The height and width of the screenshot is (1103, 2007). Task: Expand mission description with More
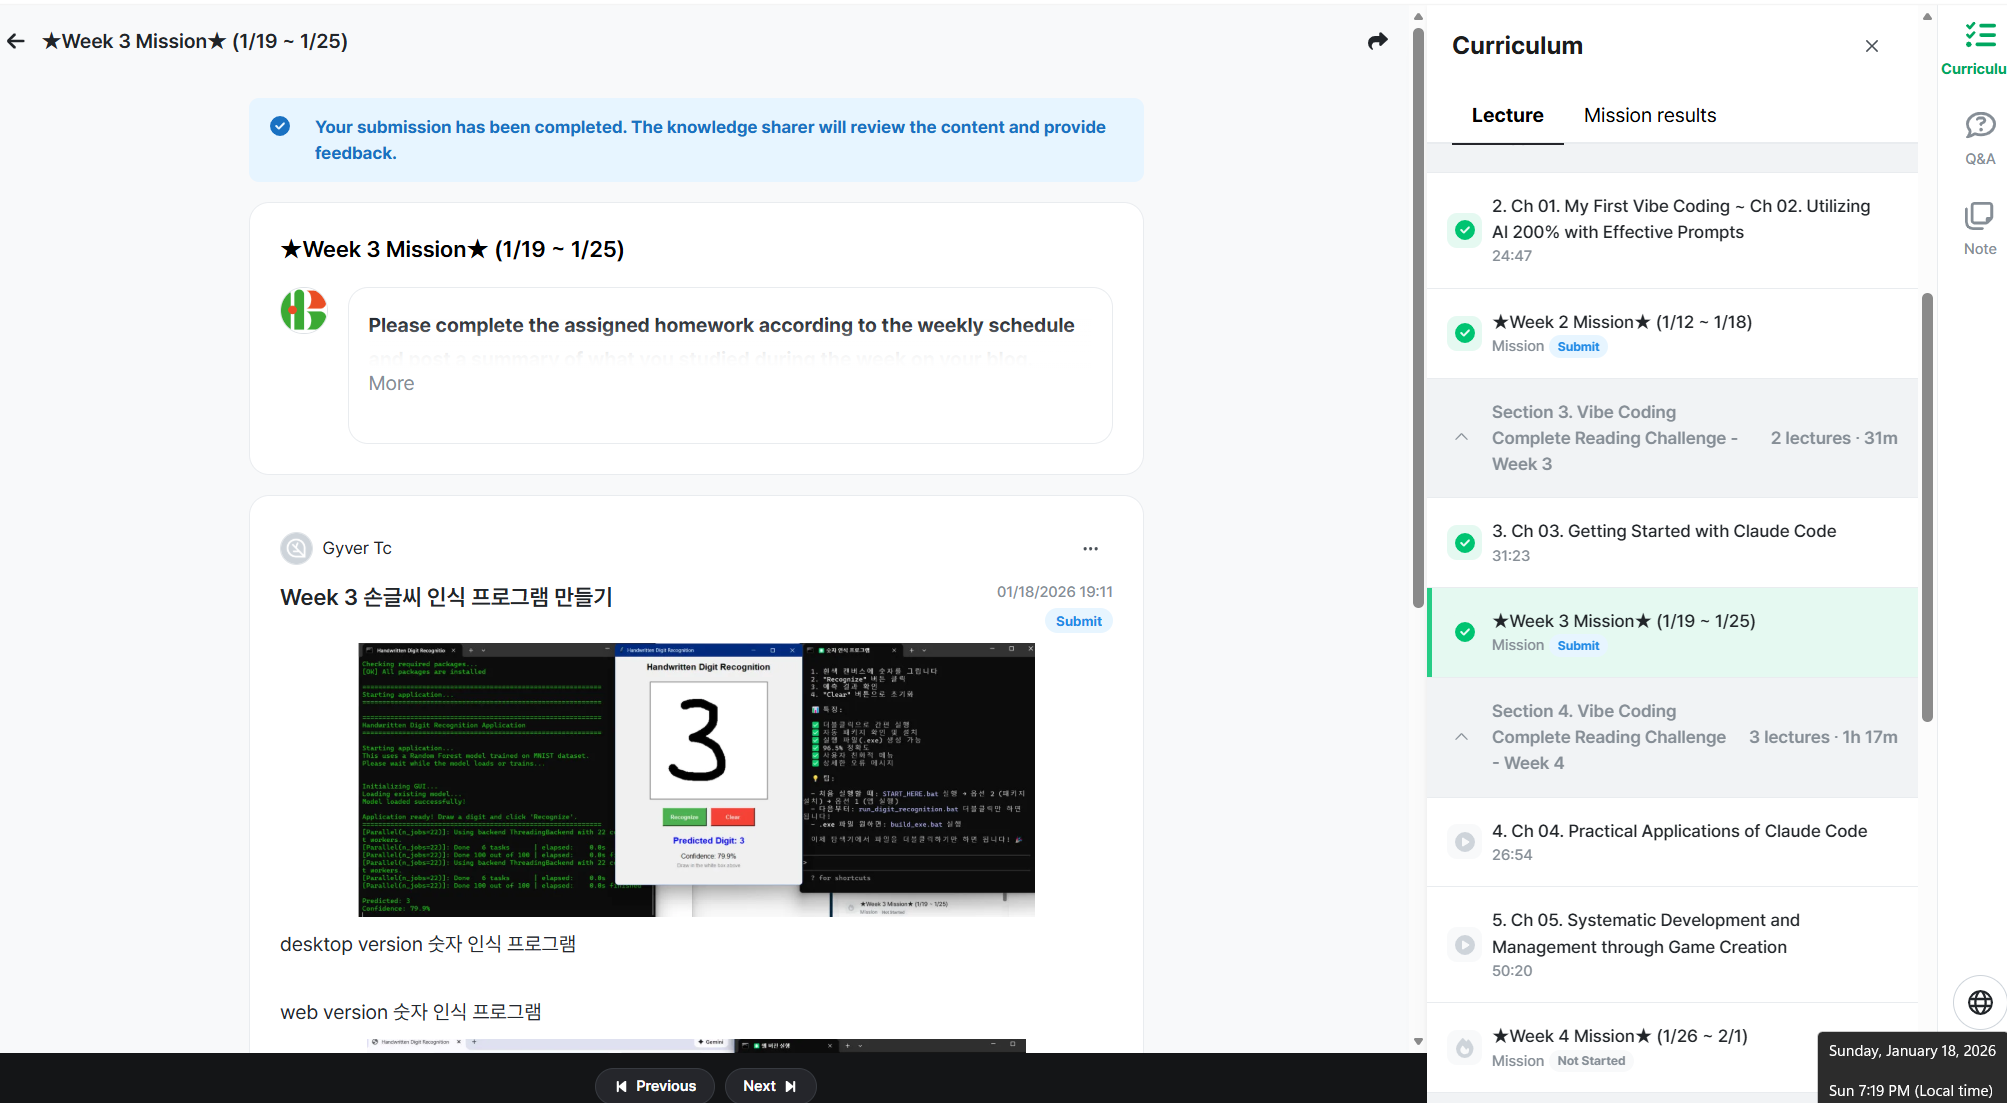391,383
